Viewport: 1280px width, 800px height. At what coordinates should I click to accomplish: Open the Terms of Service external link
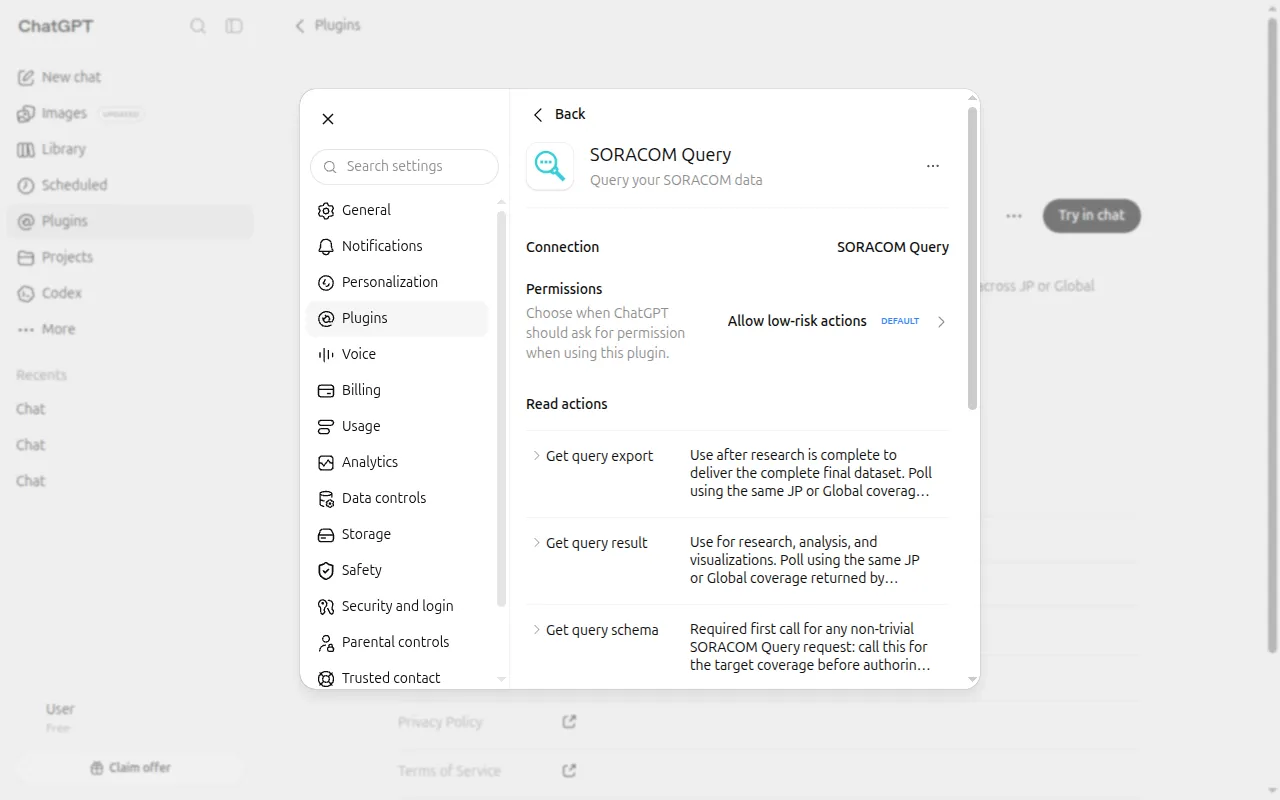[x=569, y=770]
